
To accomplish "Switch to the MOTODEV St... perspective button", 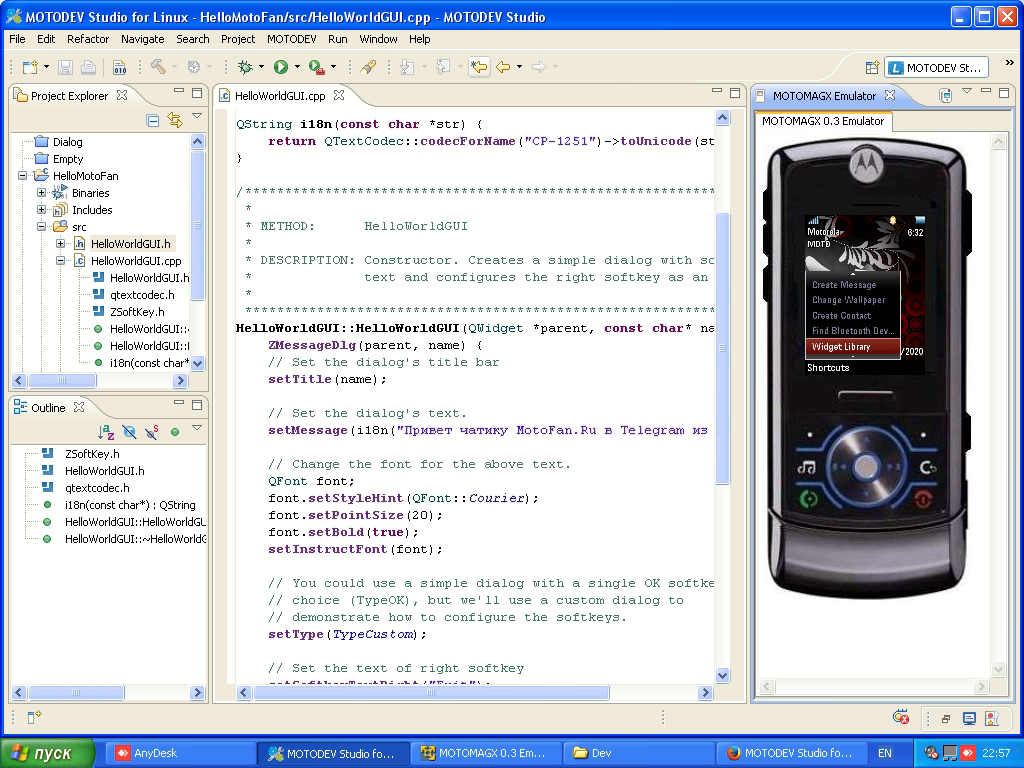I will click(x=936, y=67).
